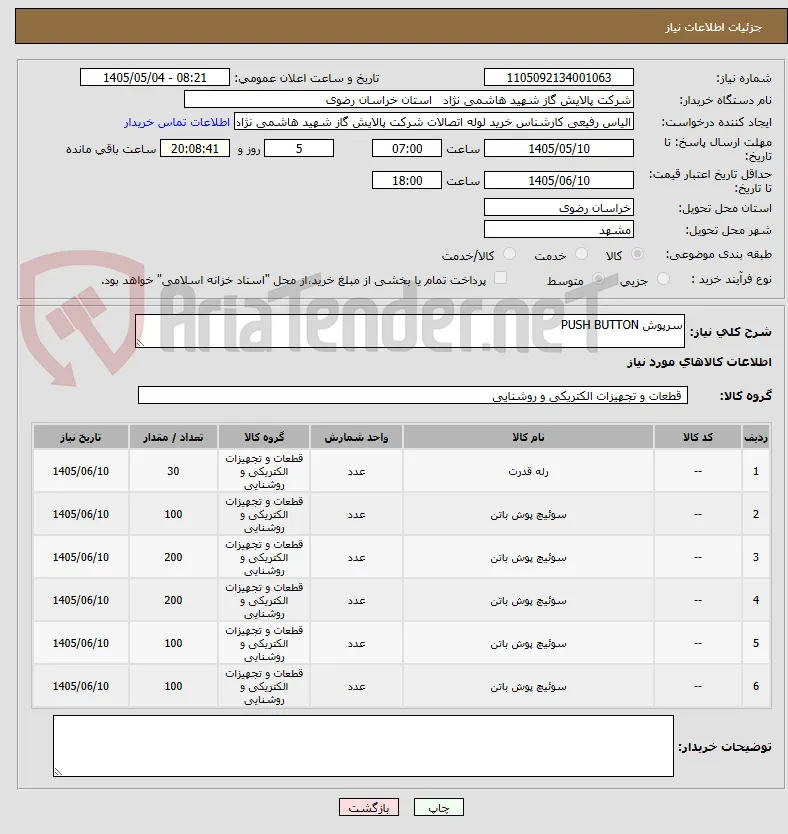Toggle the Islamic treasury payment checkbox
Viewport: 788px width, 834px height.
pyautogui.click(x=500, y=278)
